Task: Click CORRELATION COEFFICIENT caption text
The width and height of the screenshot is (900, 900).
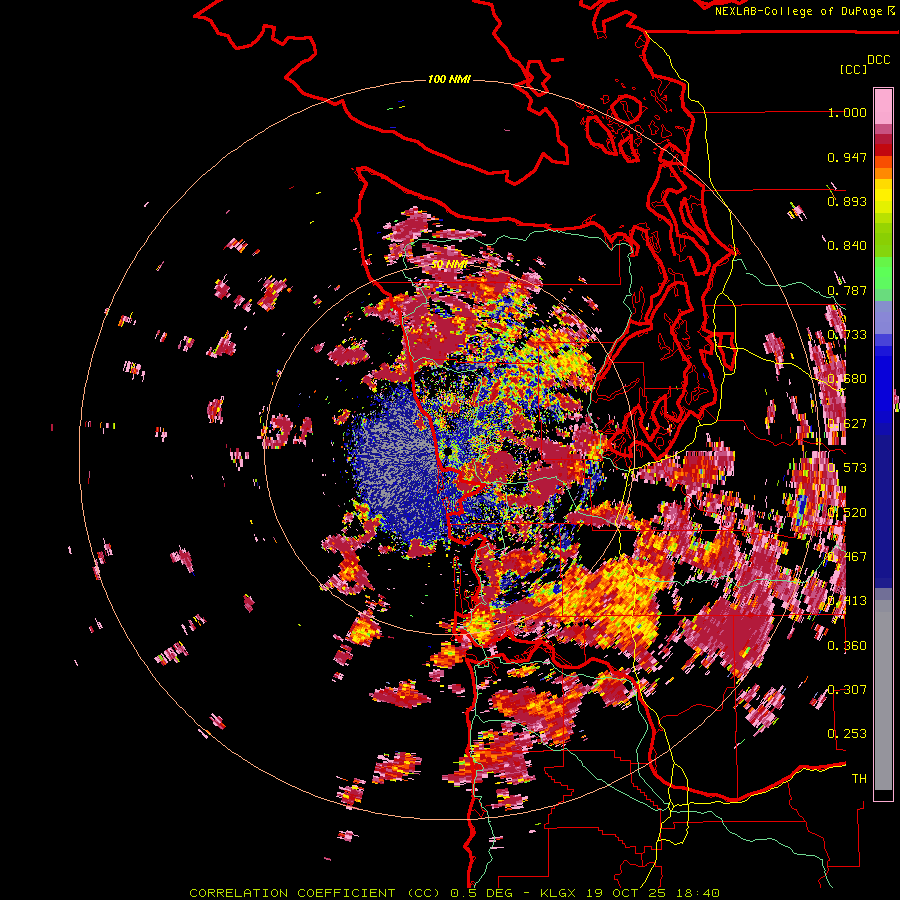Action: (x=293, y=893)
